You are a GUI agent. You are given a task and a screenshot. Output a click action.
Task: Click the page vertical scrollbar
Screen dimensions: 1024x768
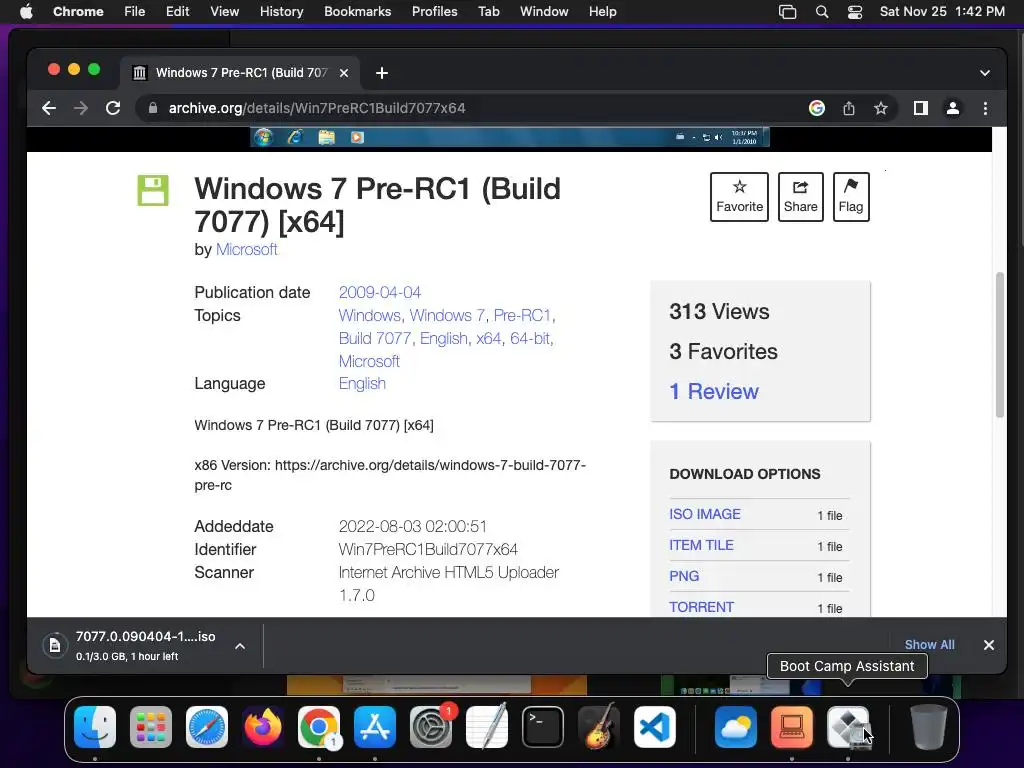[x=999, y=345]
